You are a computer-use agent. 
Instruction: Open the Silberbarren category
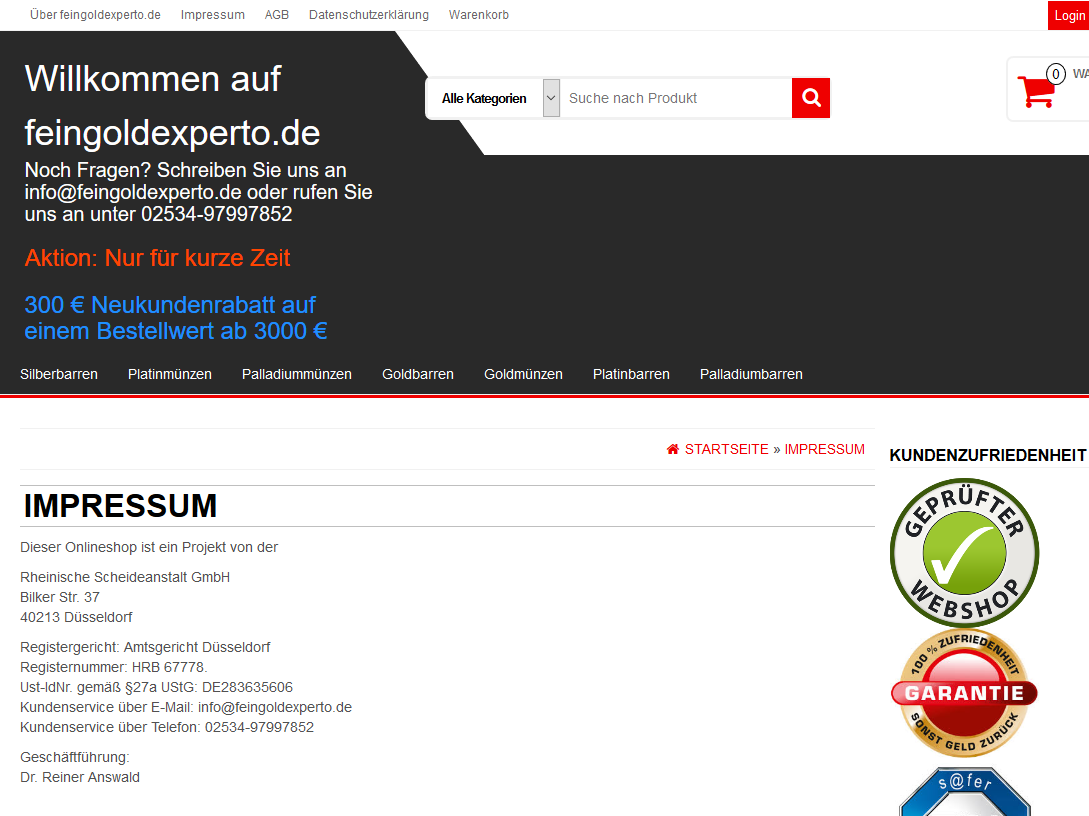click(59, 374)
